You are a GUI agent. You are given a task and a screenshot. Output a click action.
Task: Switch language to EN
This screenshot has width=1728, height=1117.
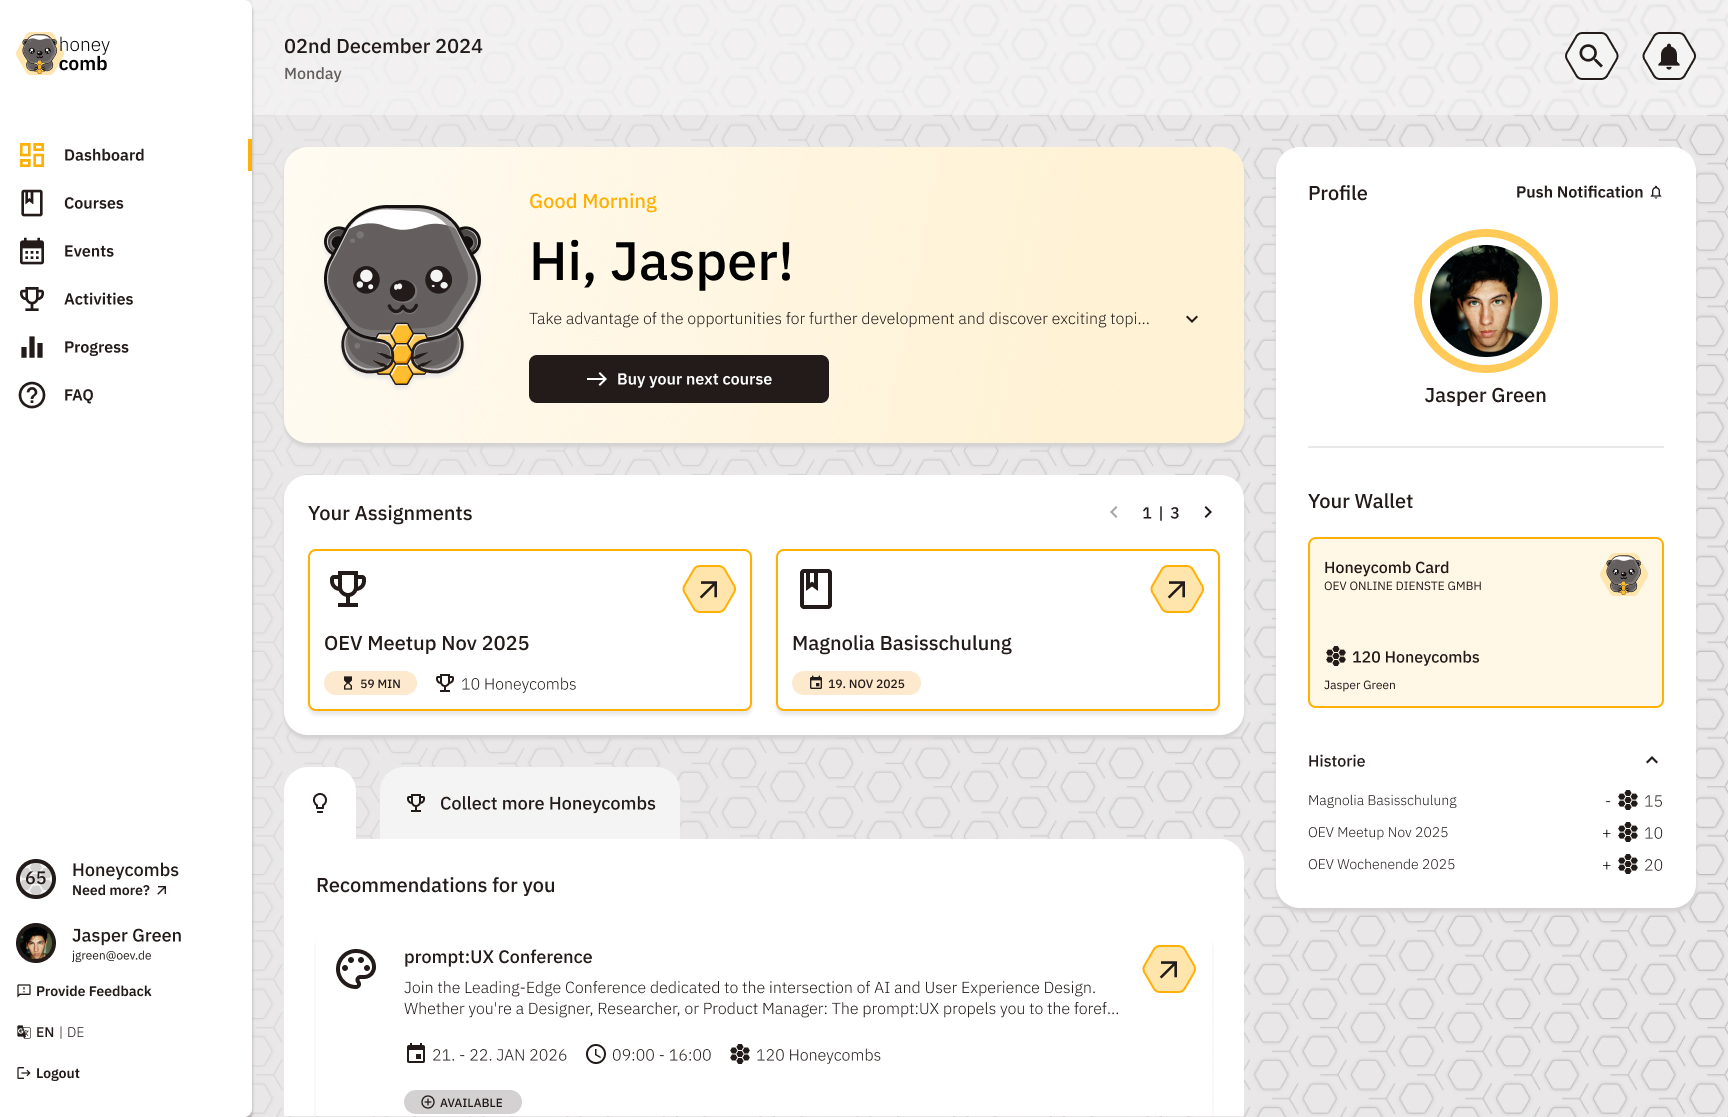click(45, 1032)
